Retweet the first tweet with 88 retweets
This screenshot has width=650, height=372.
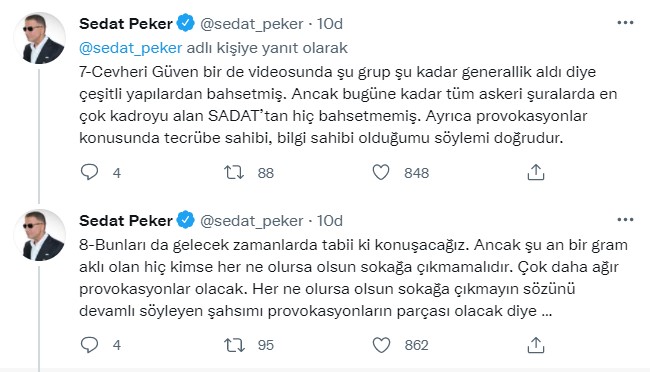(234, 172)
